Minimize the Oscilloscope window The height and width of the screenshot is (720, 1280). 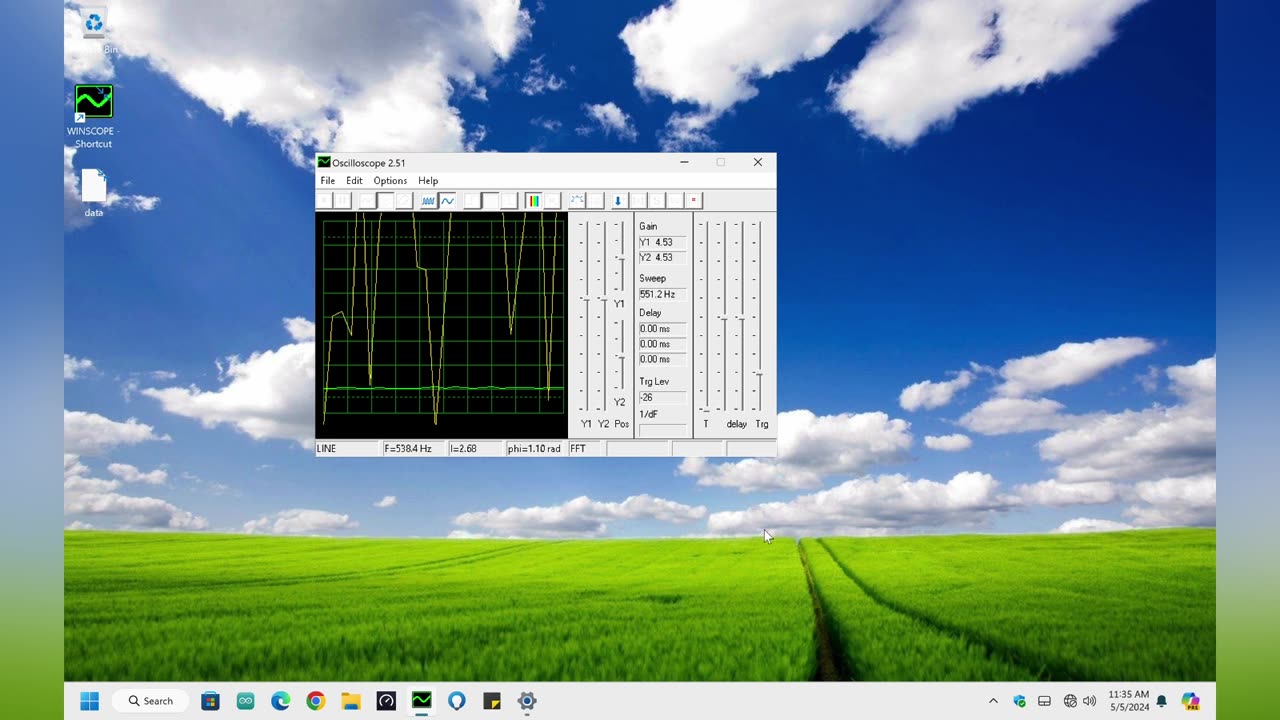click(x=684, y=163)
